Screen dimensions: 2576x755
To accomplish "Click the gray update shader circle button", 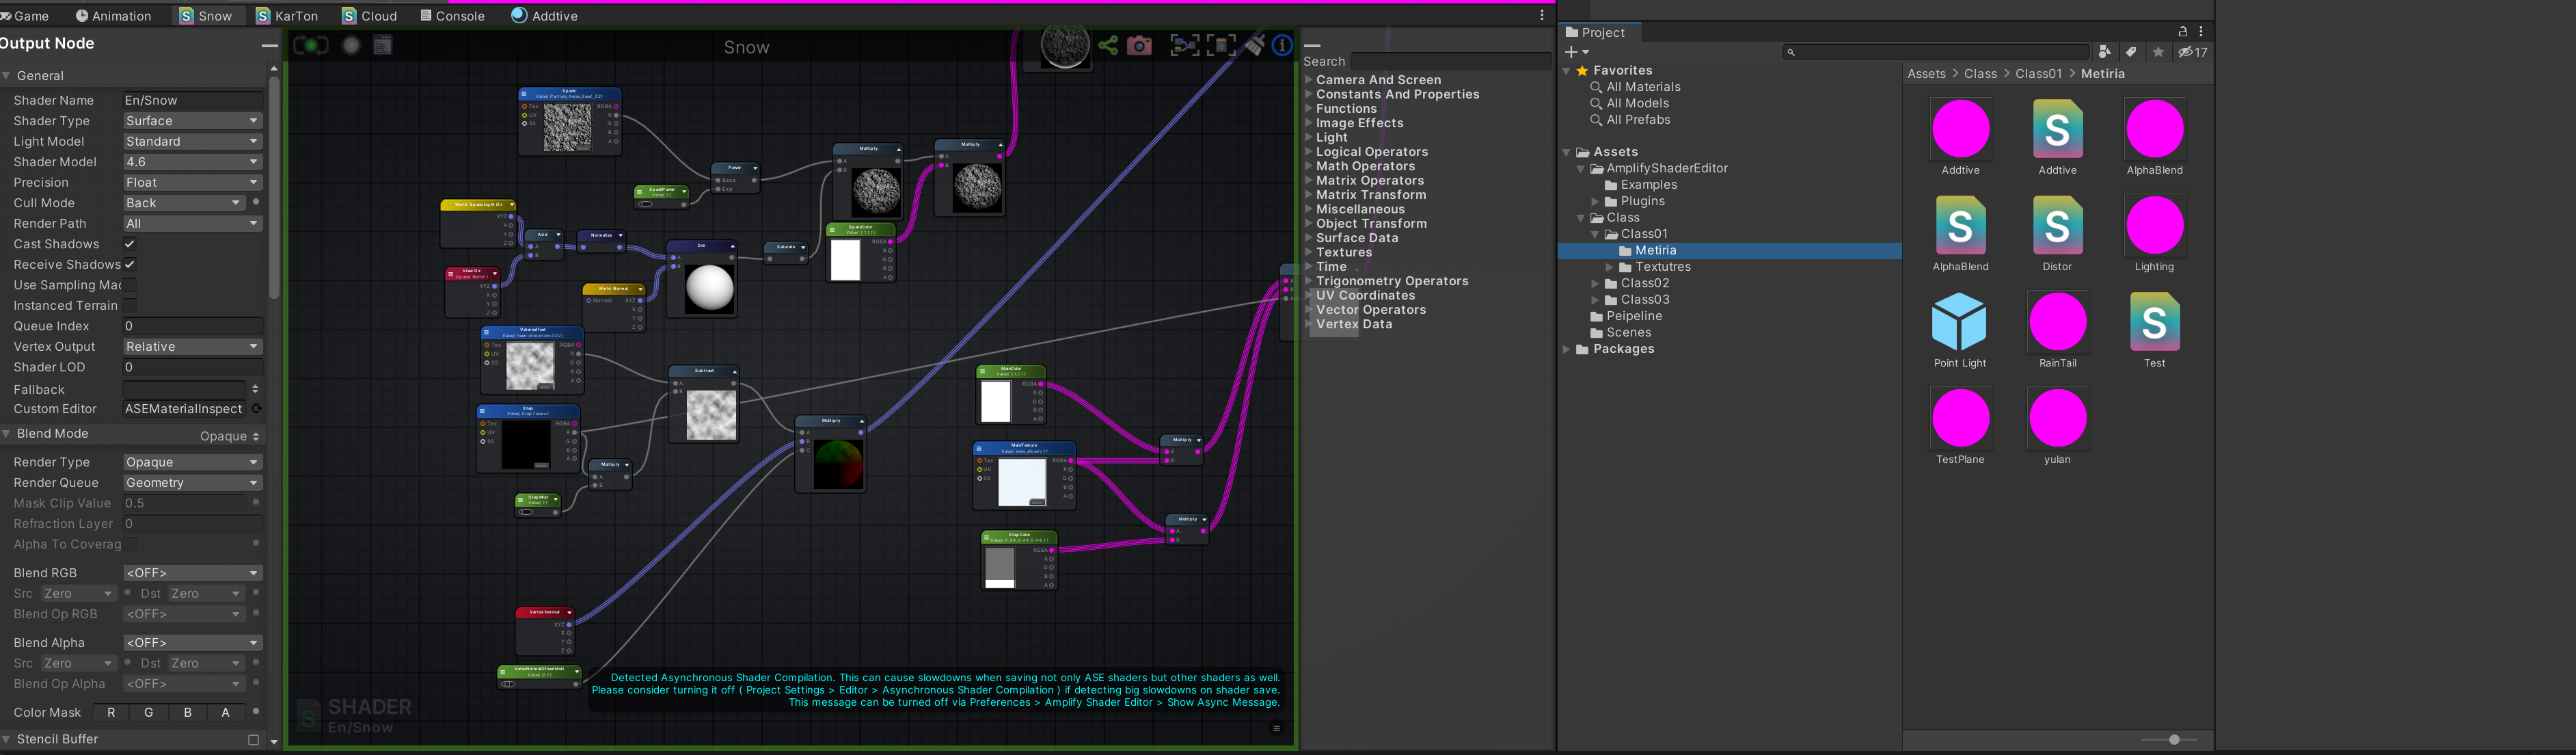I will coord(351,46).
